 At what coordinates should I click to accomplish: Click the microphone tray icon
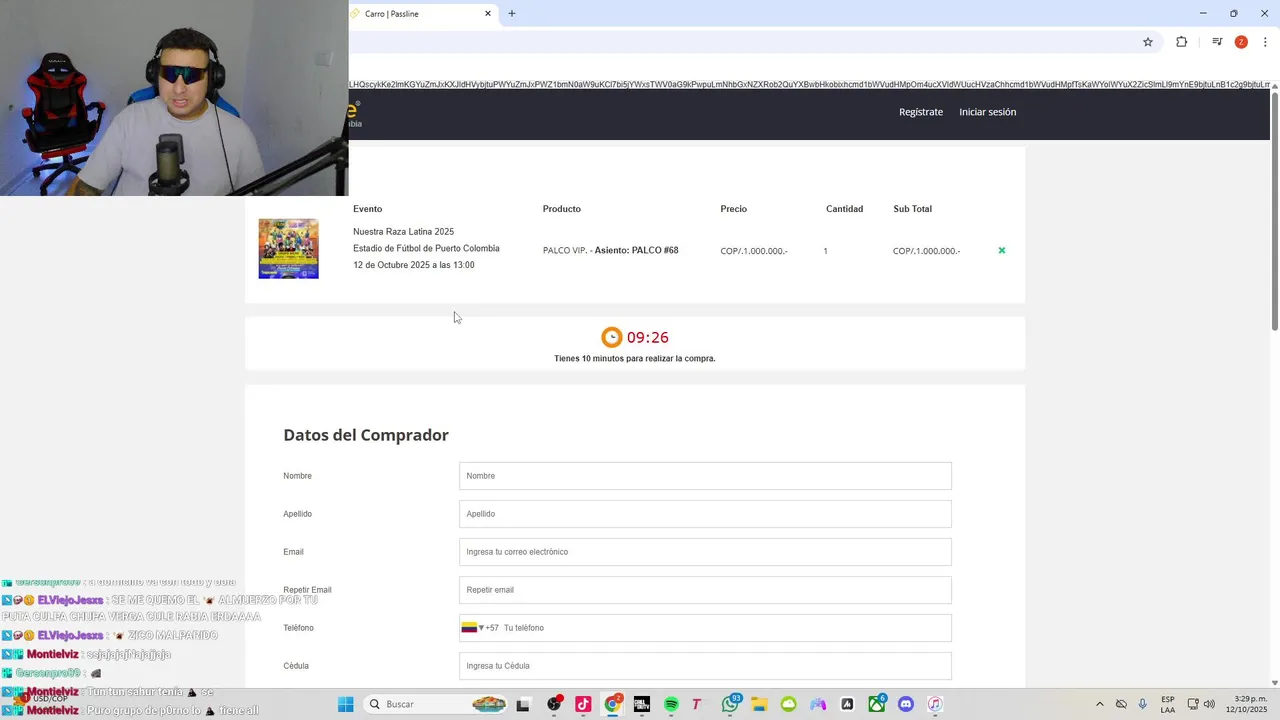point(1143,704)
